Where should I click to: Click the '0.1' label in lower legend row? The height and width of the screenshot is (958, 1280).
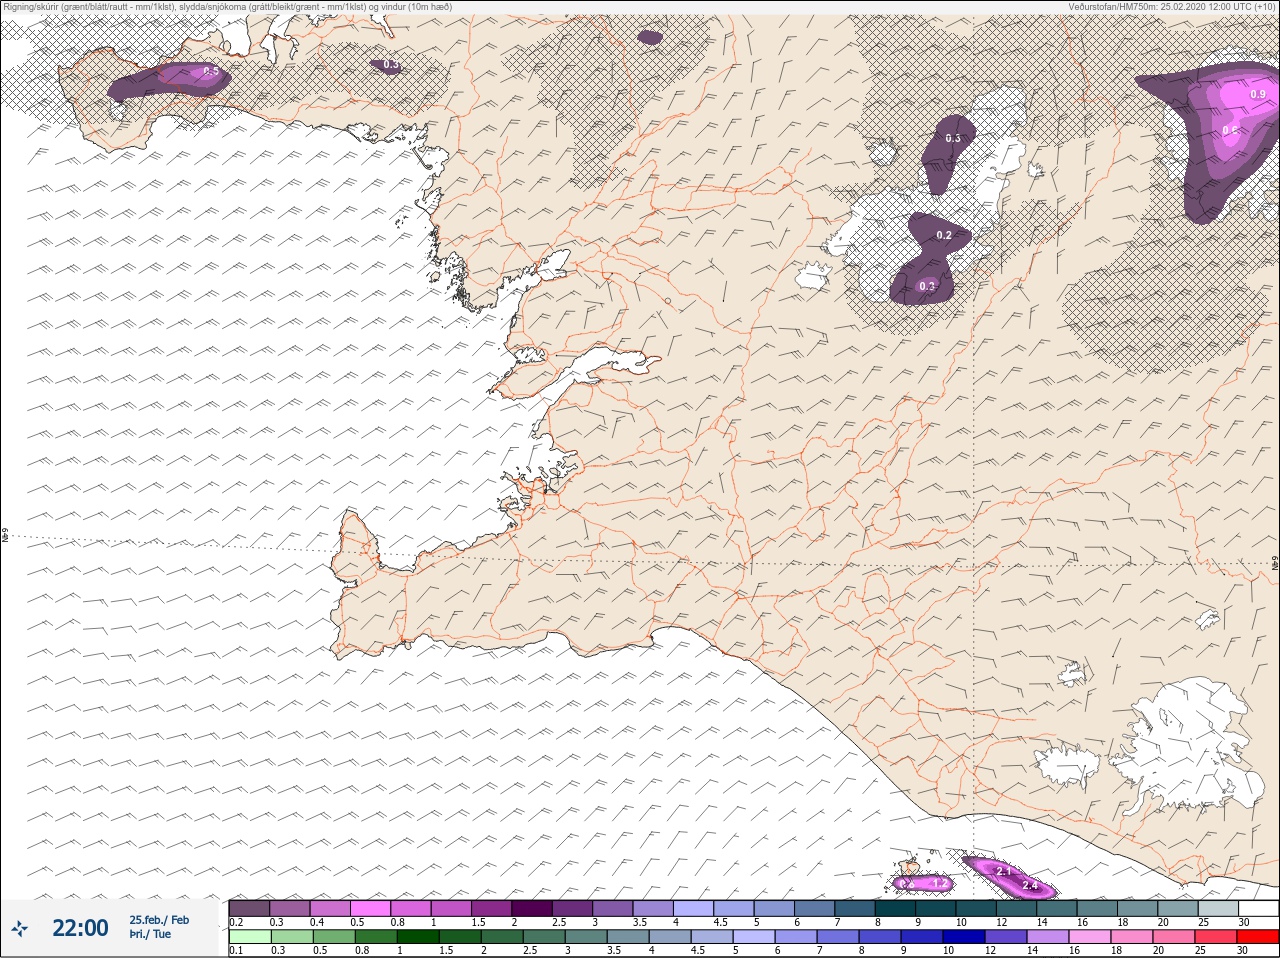pos(235,951)
